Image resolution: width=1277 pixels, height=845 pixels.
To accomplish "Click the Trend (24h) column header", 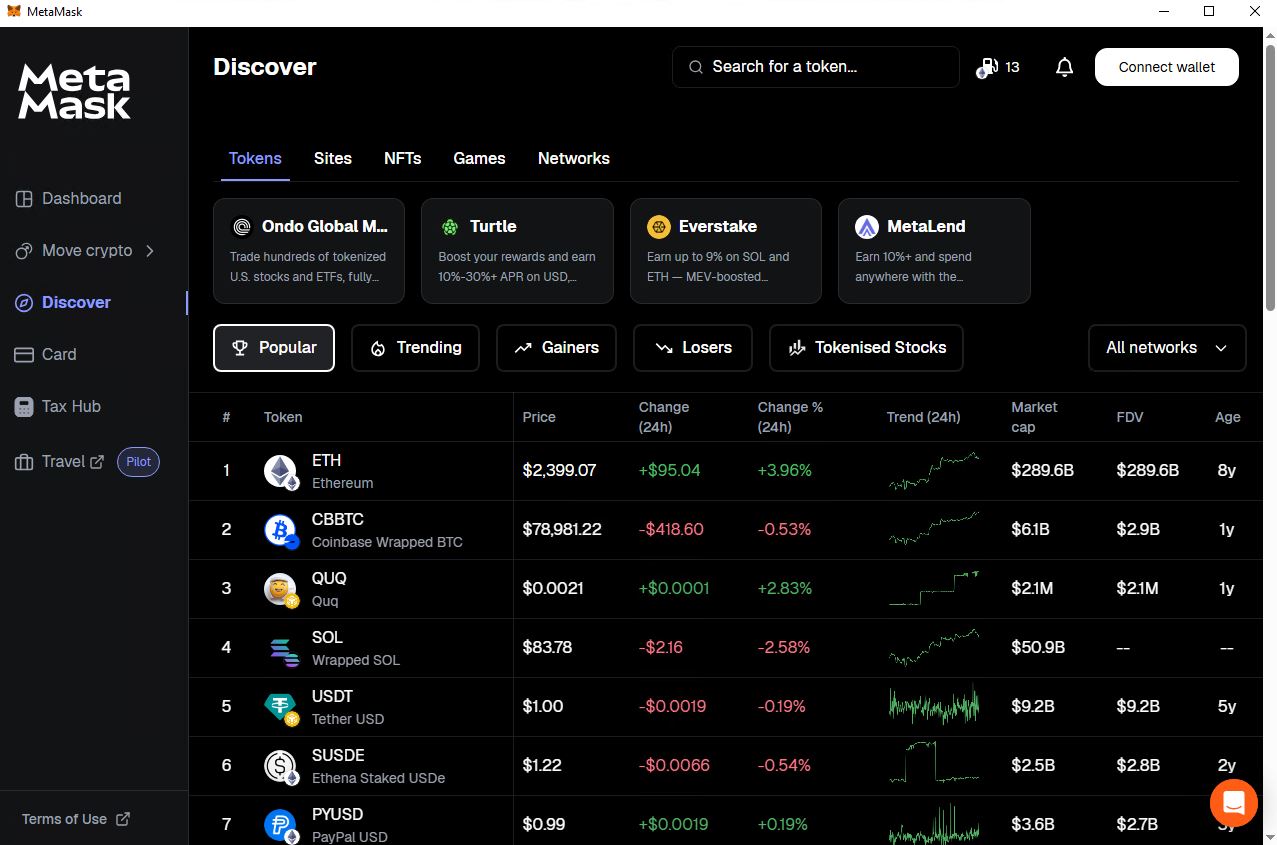I will [923, 417].
